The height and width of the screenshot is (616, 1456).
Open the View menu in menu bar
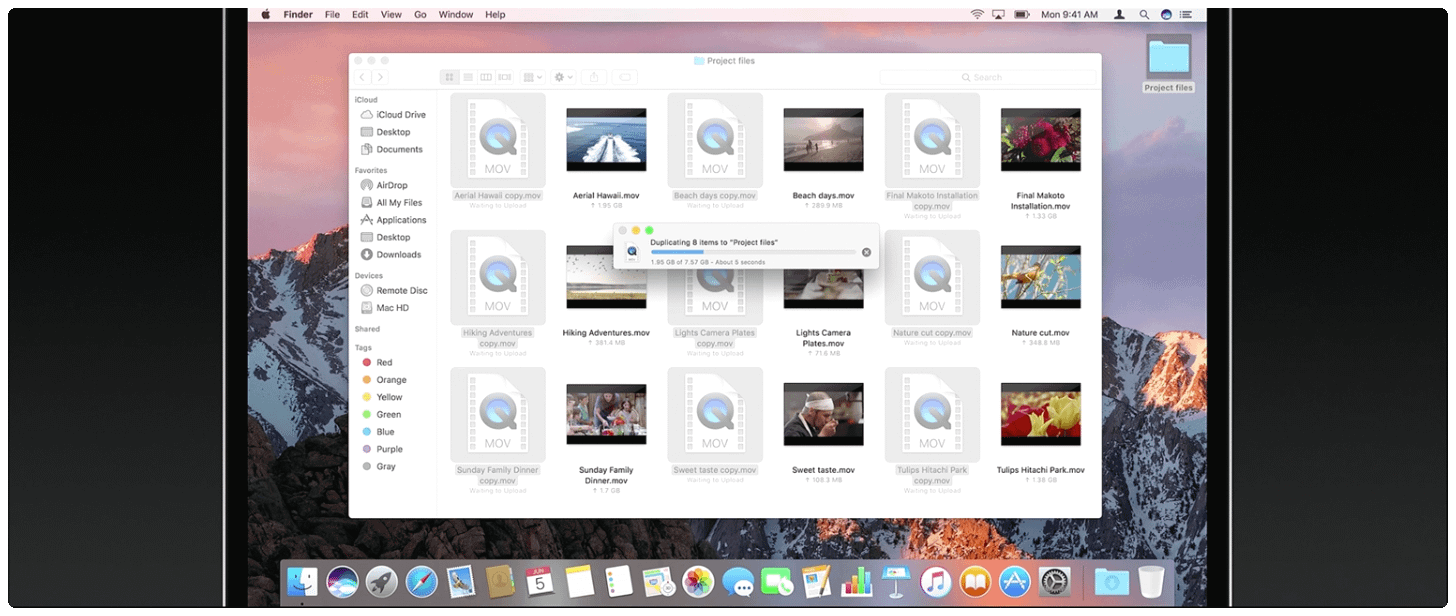391,15
